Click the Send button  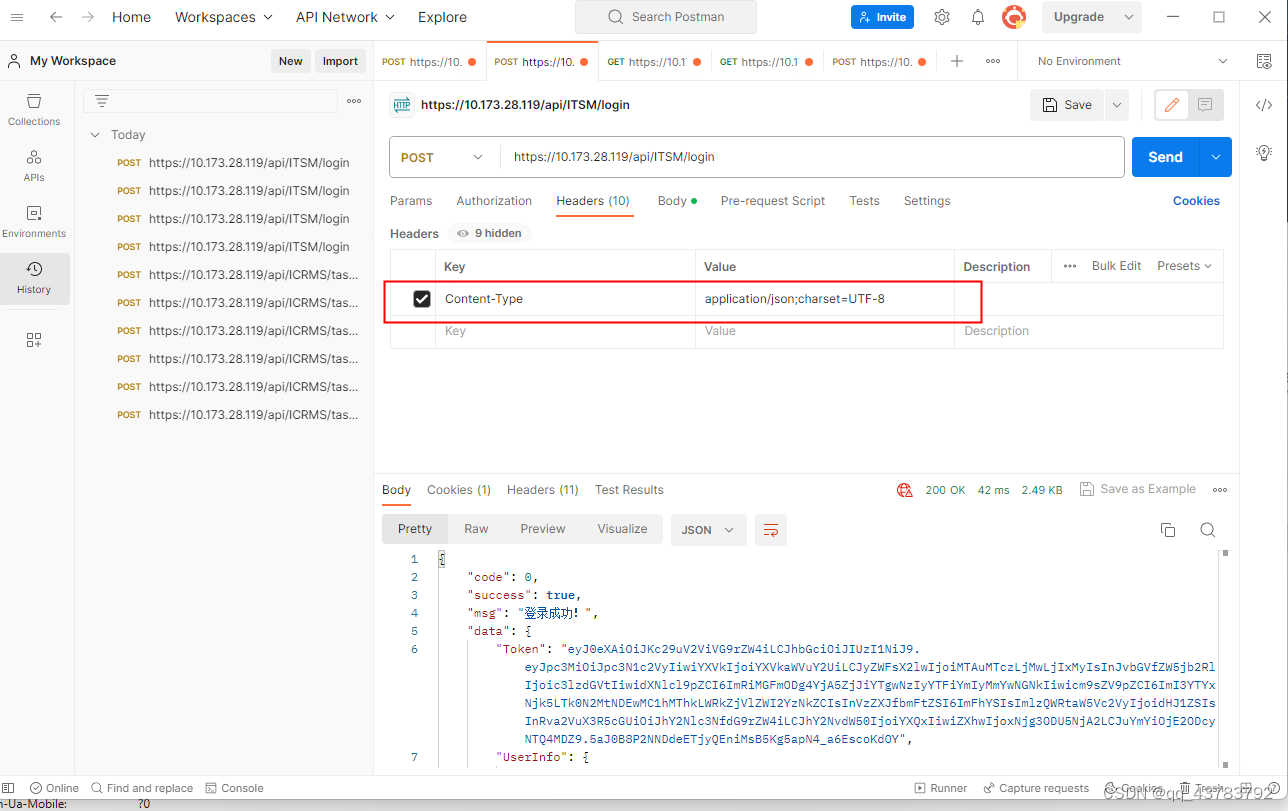(1163, 157)
